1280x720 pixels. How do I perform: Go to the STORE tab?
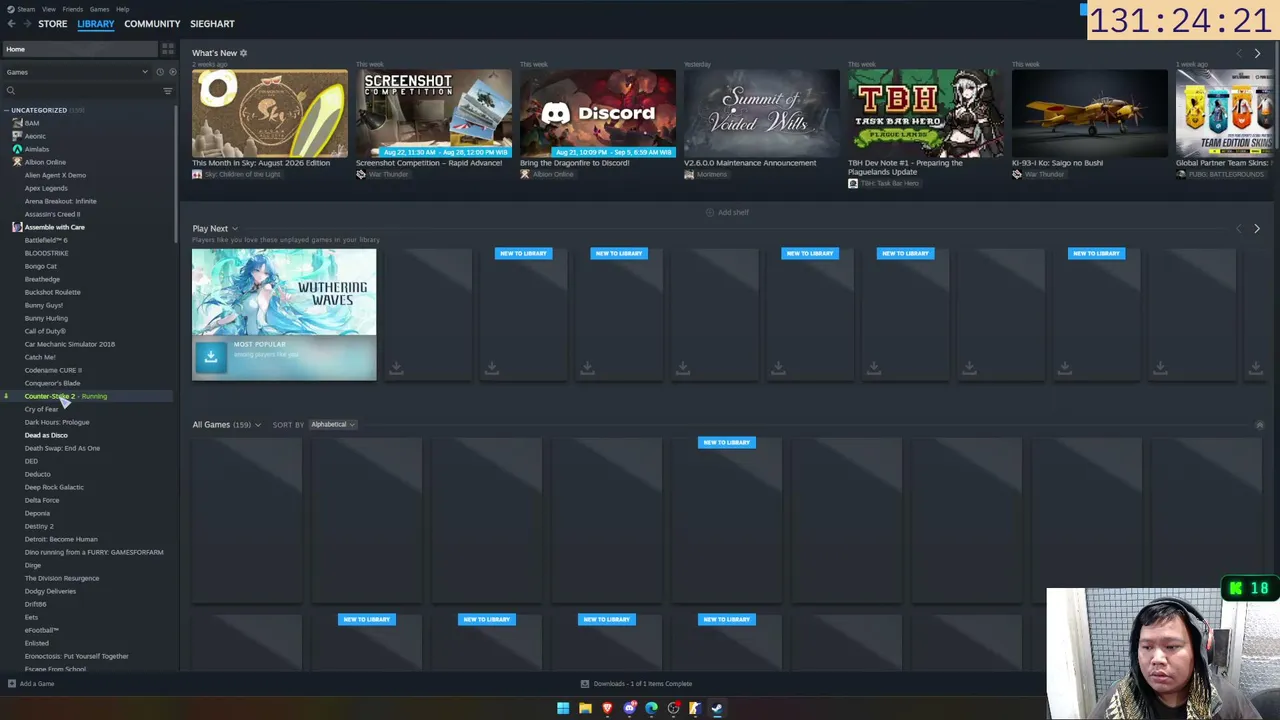click(x=52, y=24)
